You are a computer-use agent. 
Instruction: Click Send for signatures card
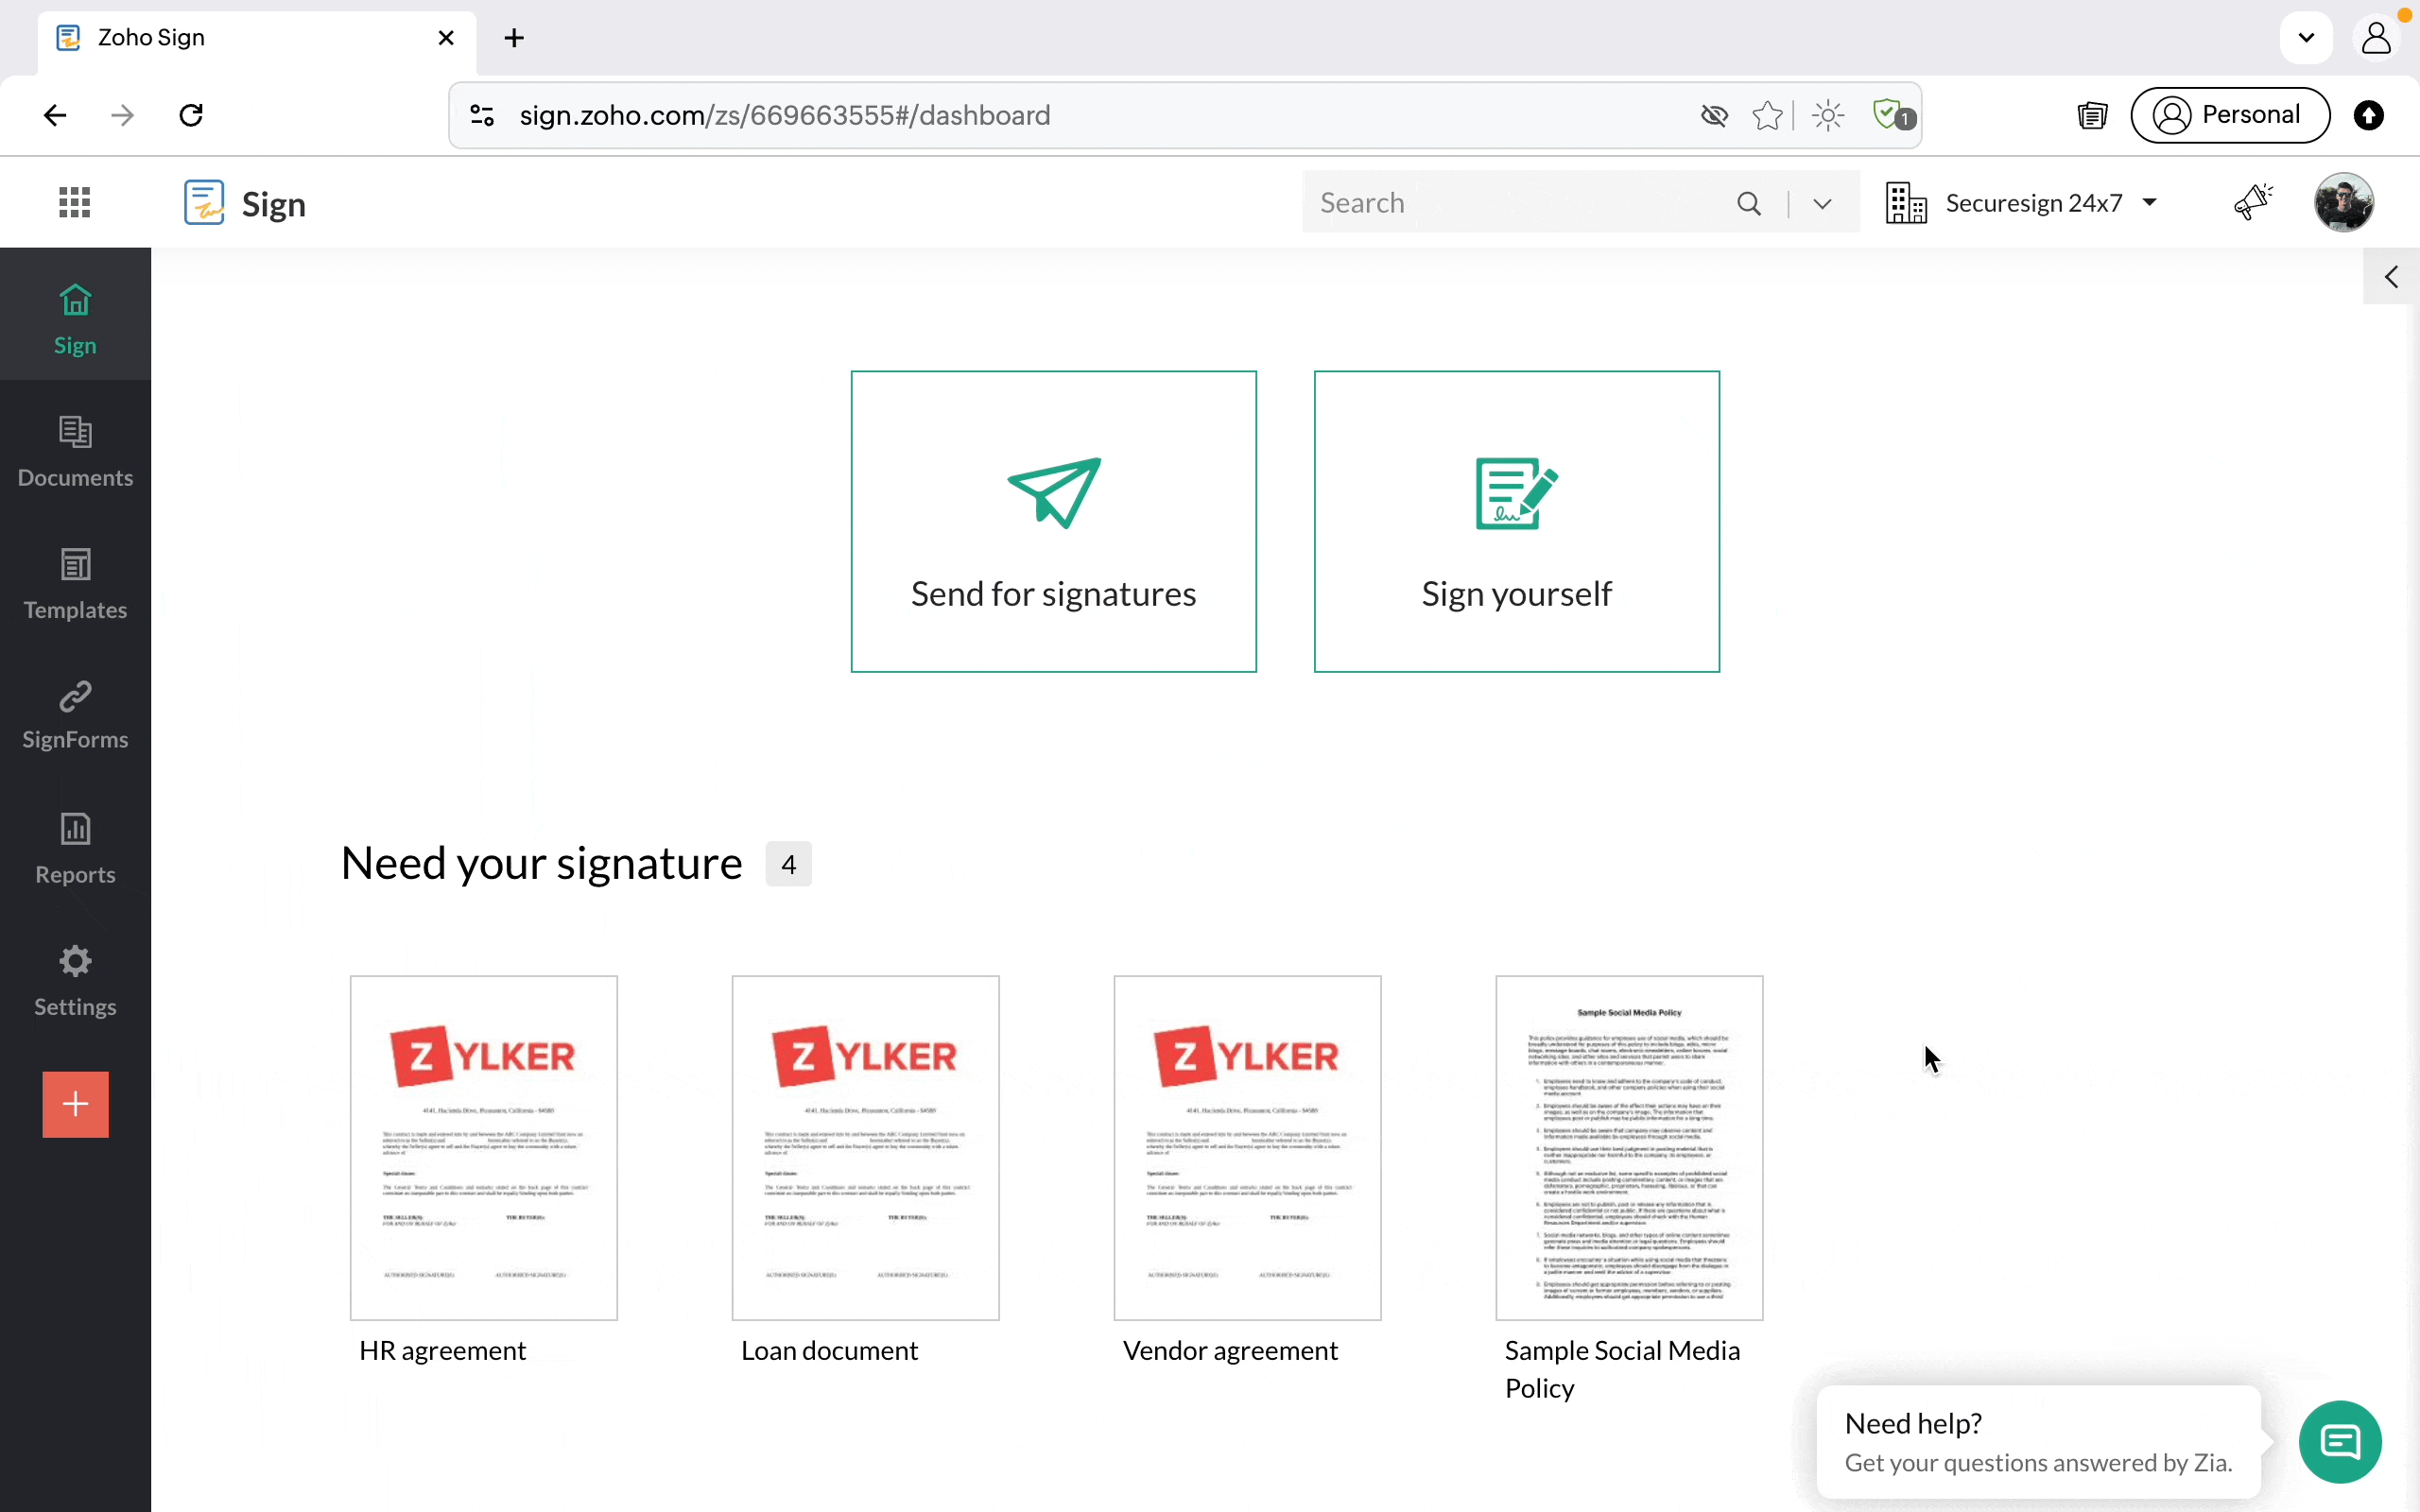pos(1053,521)
